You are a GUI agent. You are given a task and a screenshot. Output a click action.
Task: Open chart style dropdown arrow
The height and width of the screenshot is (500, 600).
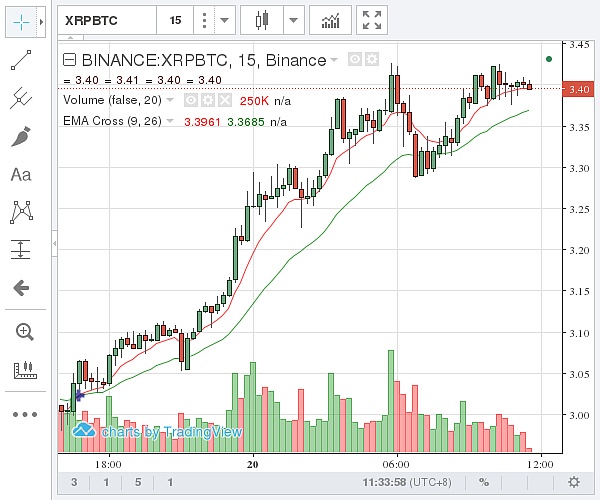pos(293,20)
